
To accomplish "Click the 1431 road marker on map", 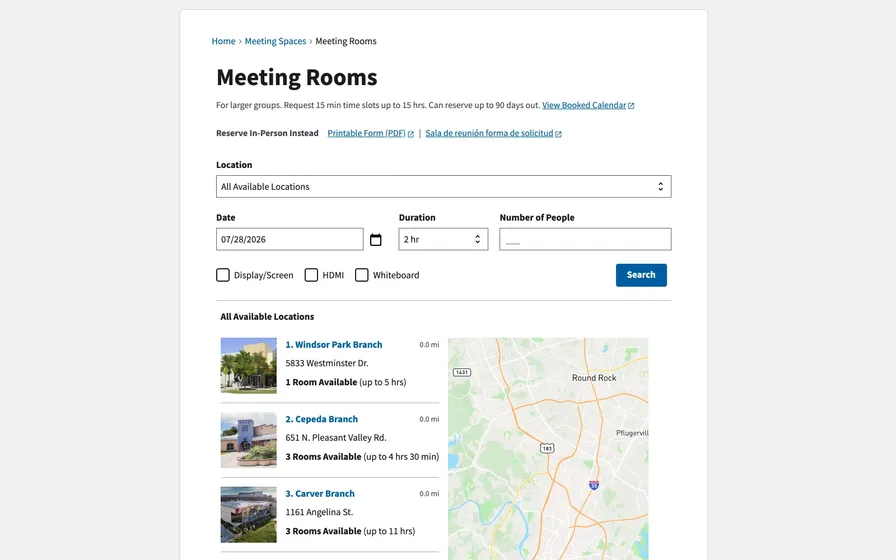I will (462, 372).
